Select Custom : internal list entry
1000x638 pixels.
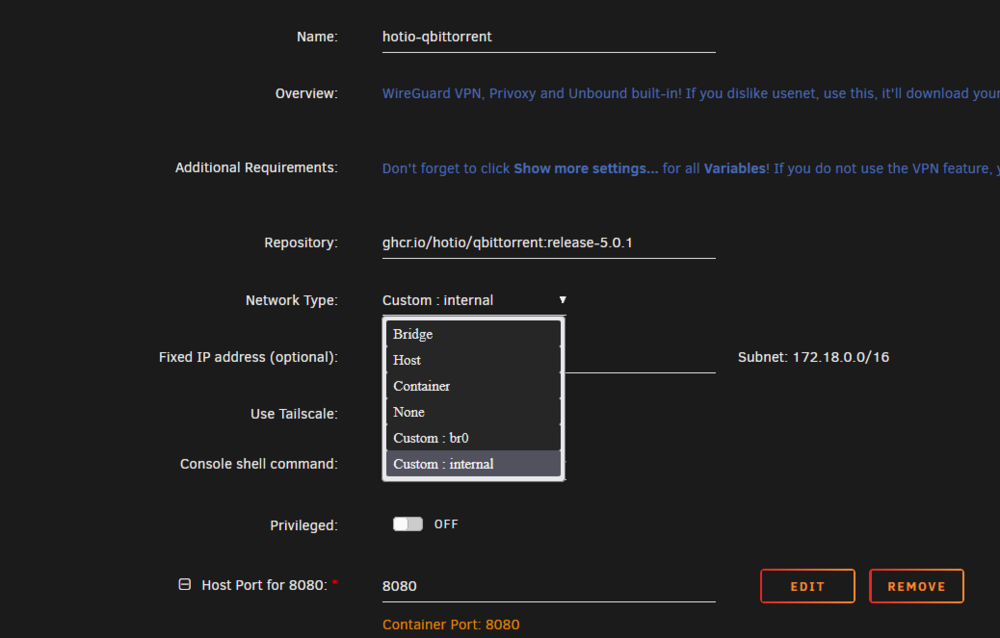(x=473, y=464)
